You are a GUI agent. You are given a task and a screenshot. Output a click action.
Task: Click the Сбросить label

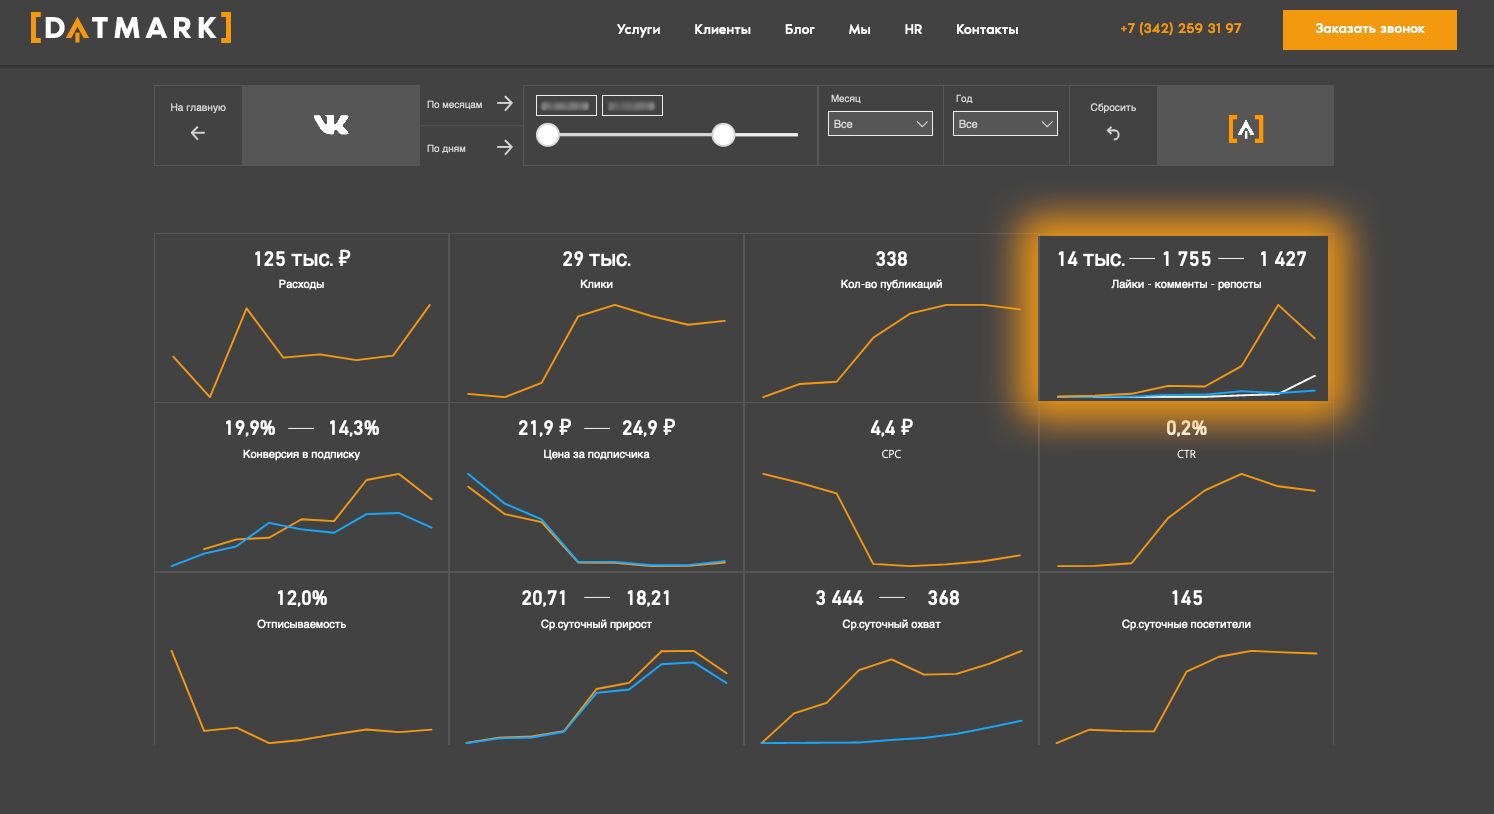1113,107
